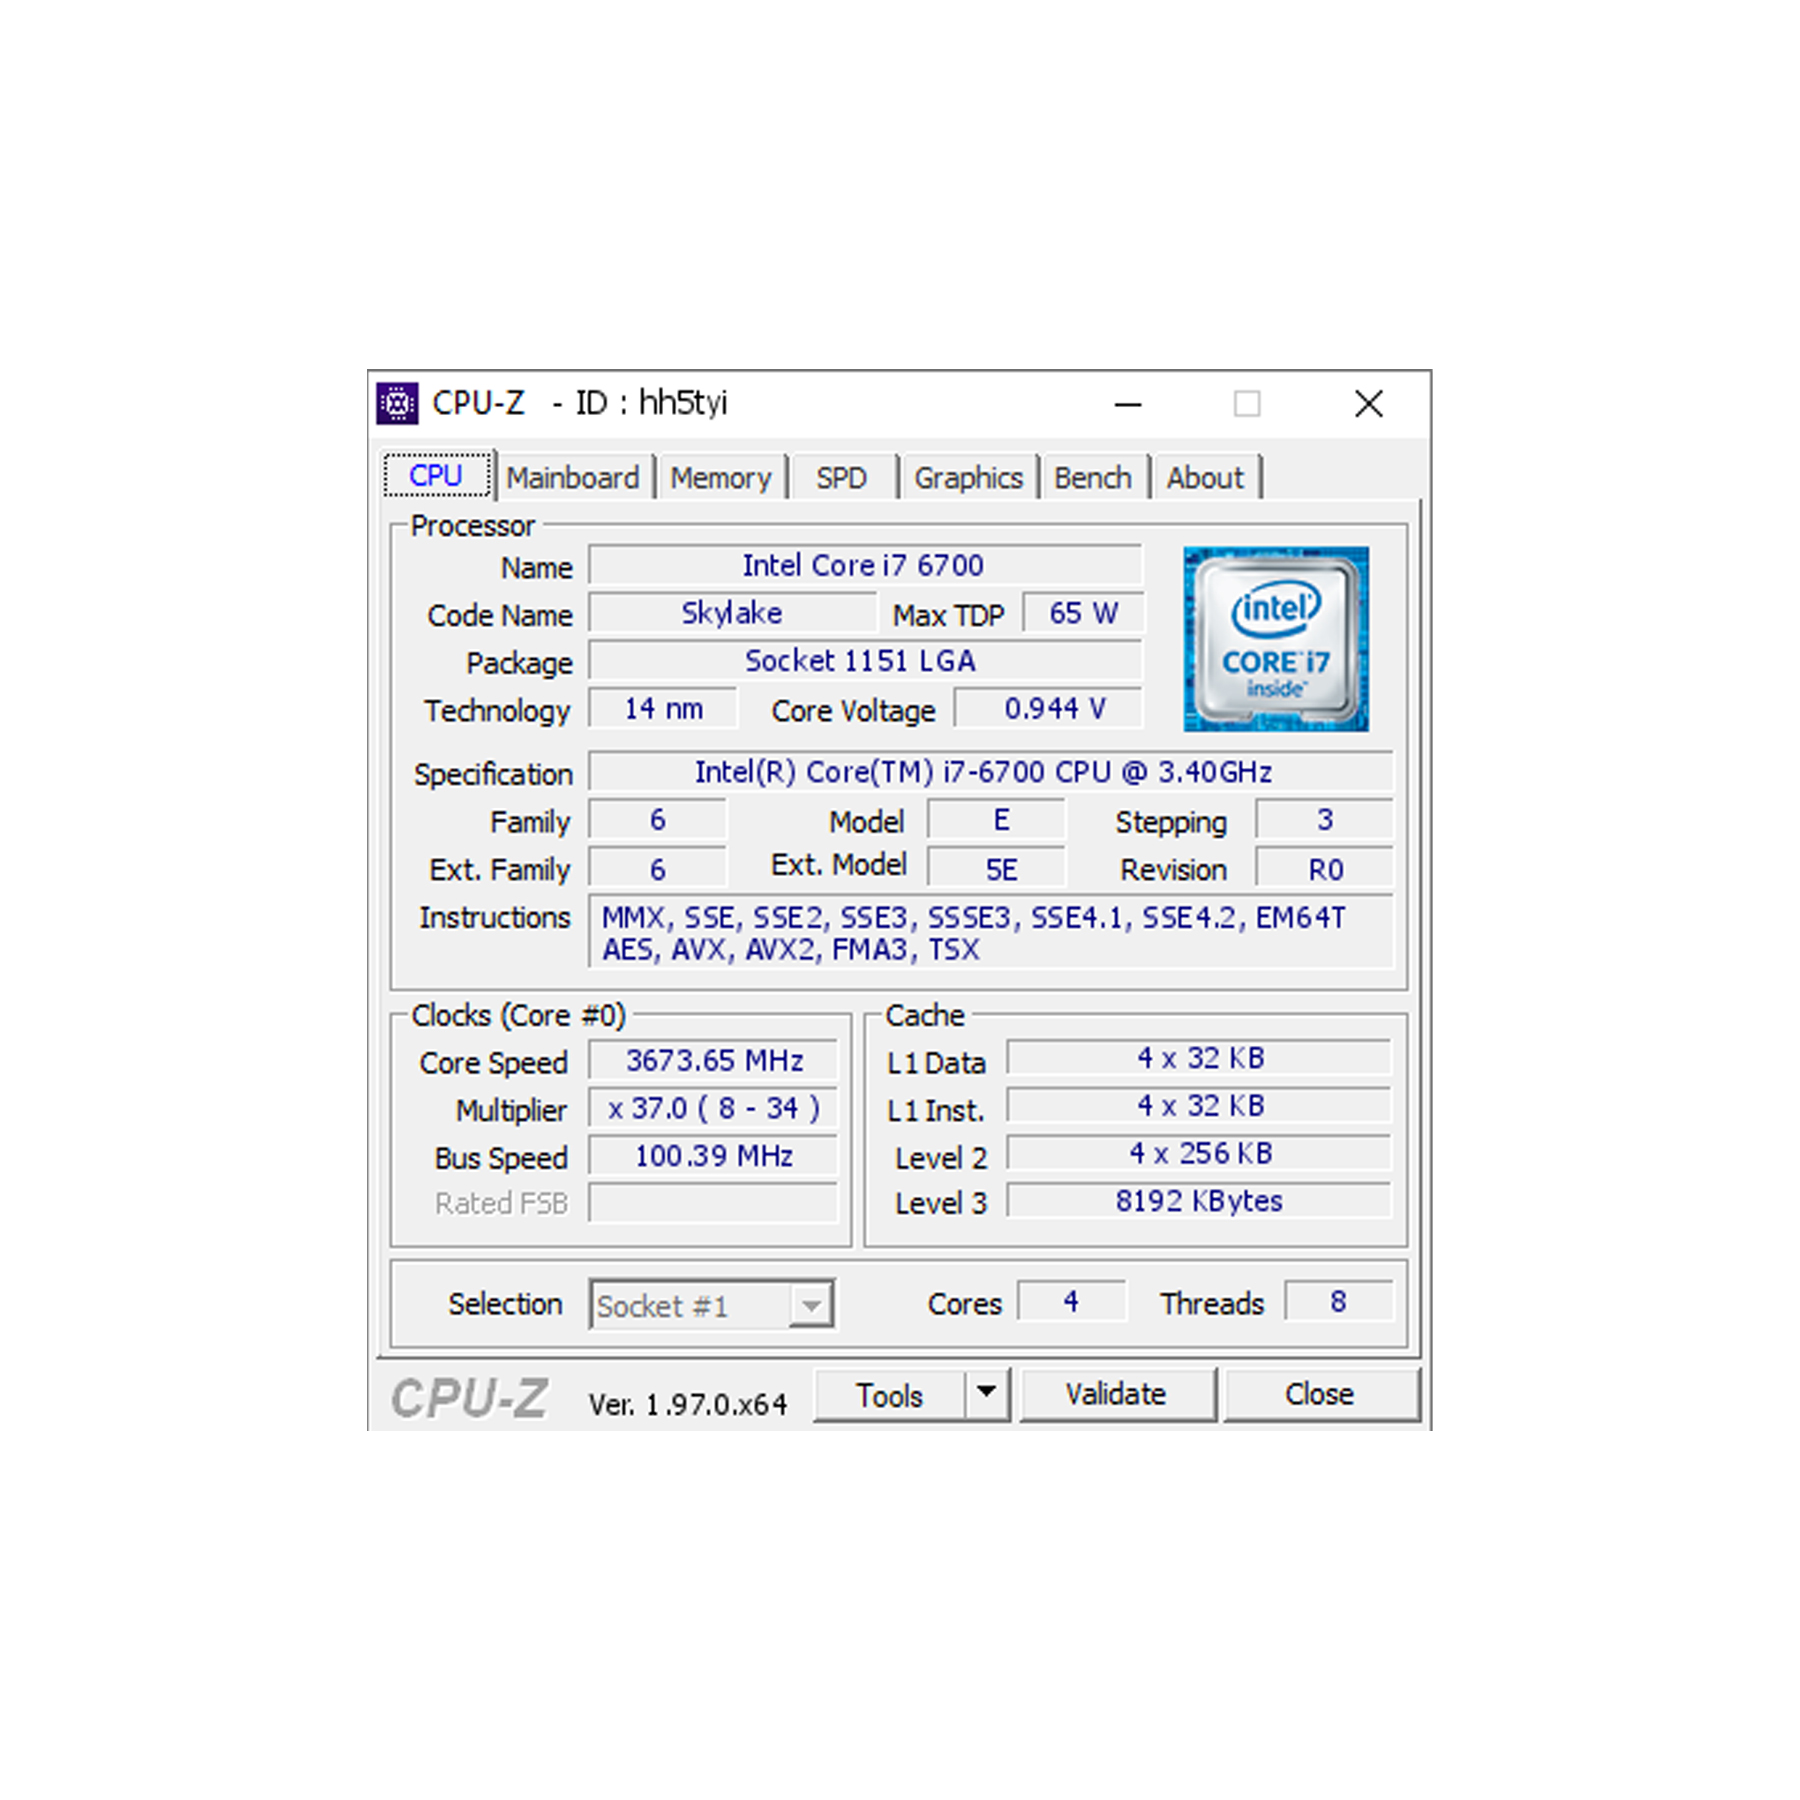Screen dimensions: 1800x1800
Task: Click the processor Name field
Action: (x=864, y=565)
